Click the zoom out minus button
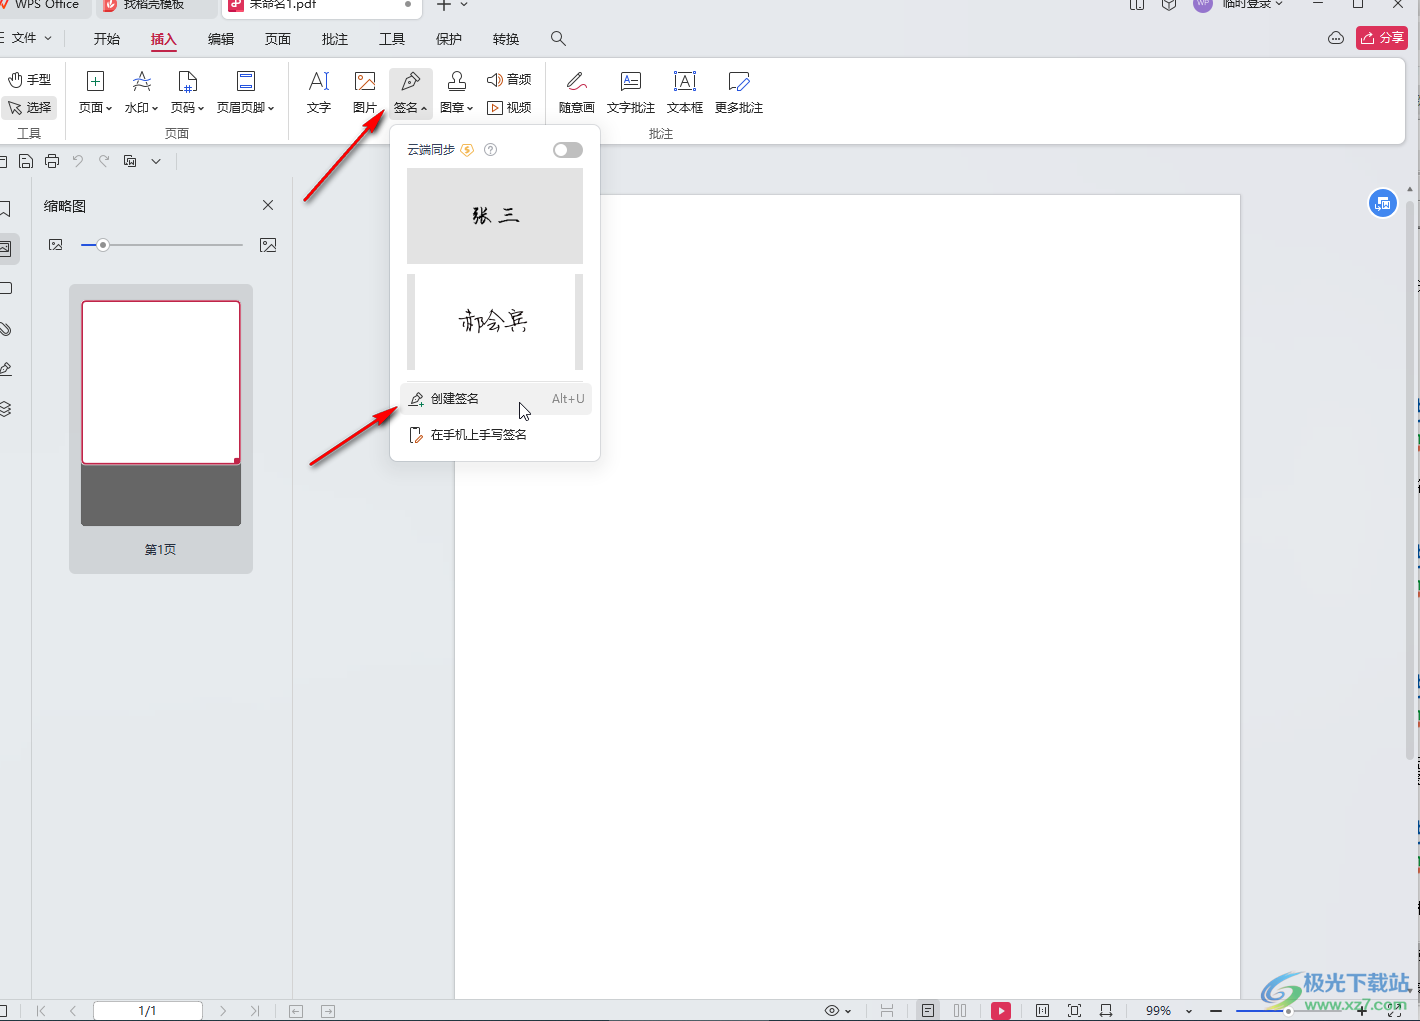Screen dimensions: 1420x1021 pyautogui.click(x=1216, y=1011)
